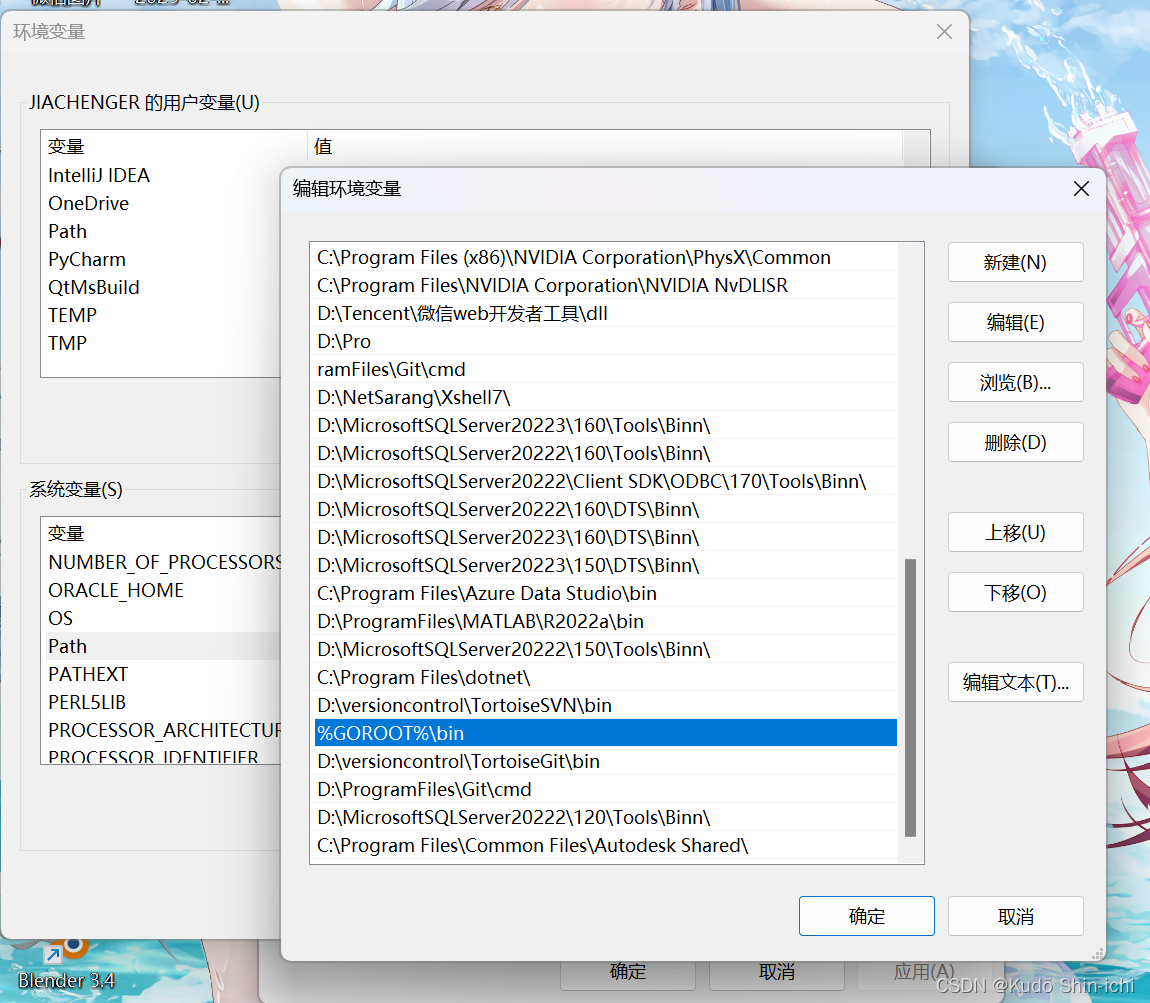Close the 环境变量 window
This screenshot has width=1150, height=1003.
(944, 32)
